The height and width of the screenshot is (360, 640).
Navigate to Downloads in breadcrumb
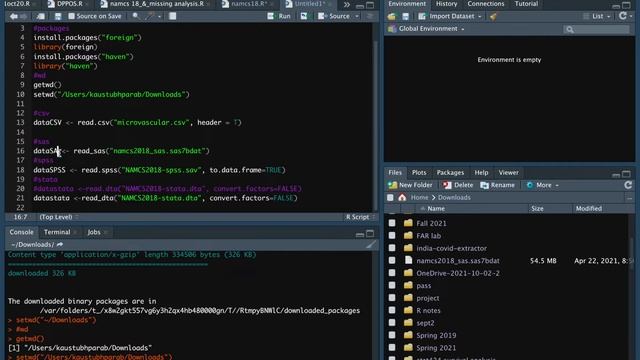coord(454,198)
